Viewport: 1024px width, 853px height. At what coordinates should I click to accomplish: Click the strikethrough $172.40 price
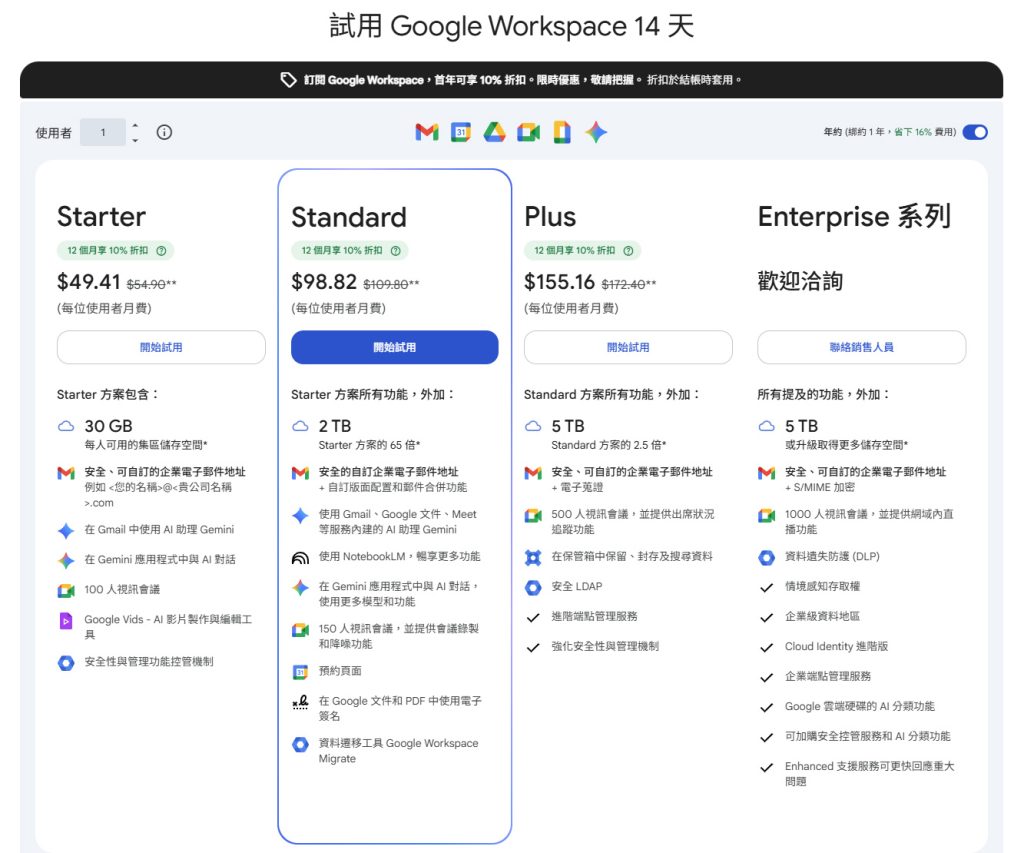(623, 285)
